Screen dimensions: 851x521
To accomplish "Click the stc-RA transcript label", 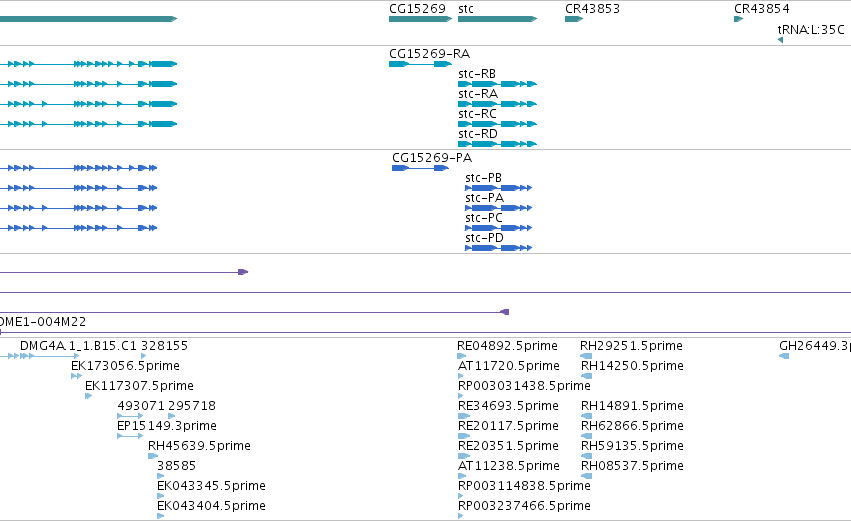I will click(x=478, y=94).
